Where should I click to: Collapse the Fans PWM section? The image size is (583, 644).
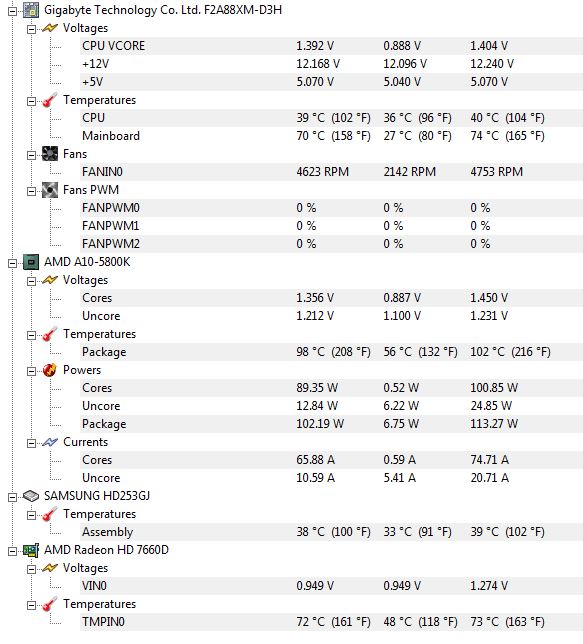coord(31,191)
